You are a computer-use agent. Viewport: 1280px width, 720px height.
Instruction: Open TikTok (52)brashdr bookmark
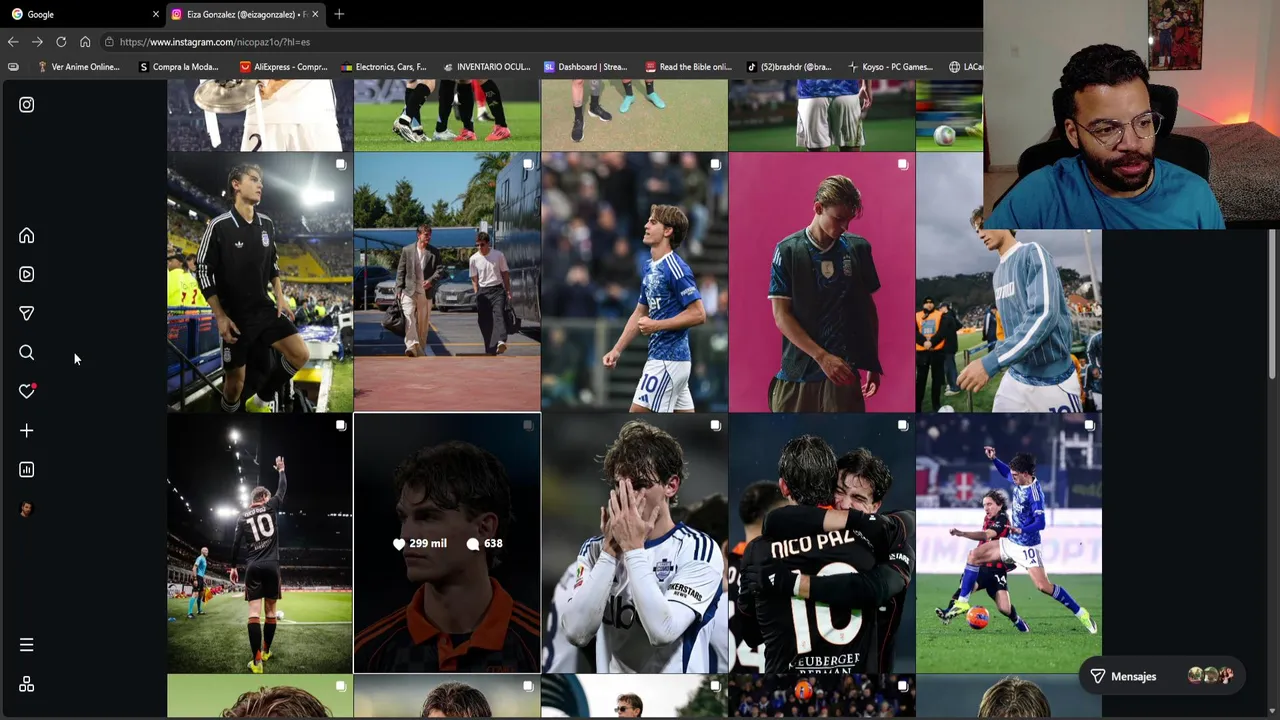coord(789,67)
